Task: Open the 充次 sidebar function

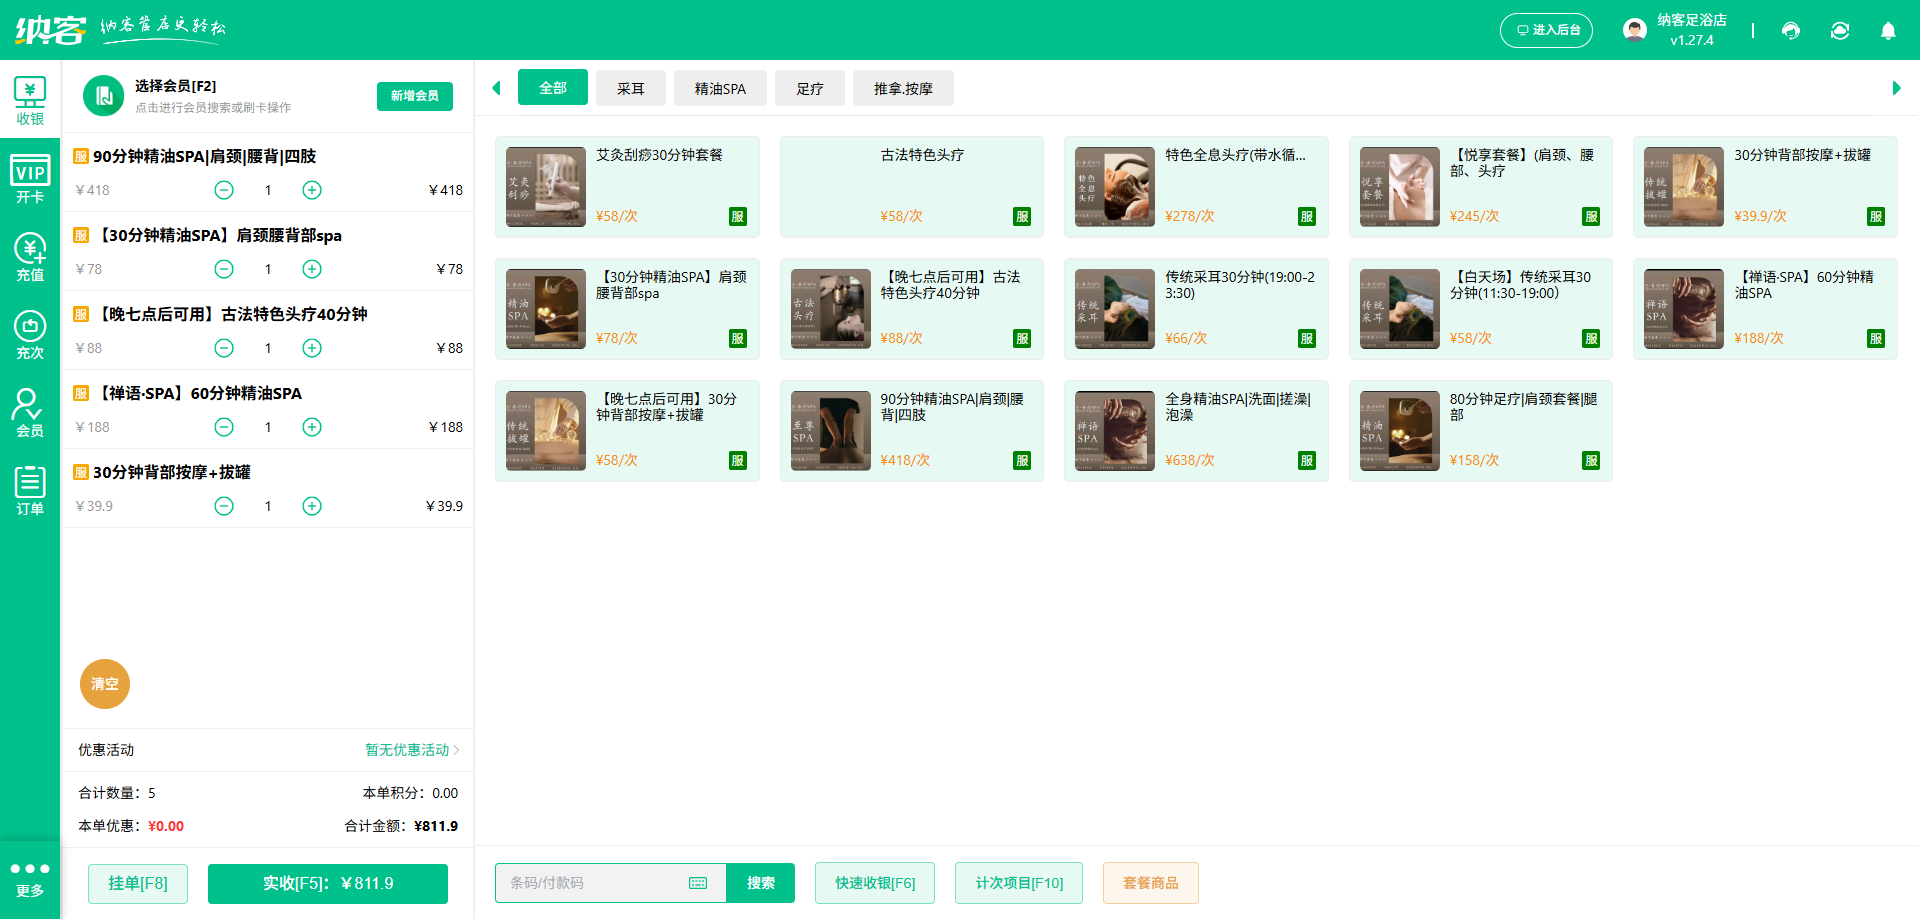Action: click(30, 334)
